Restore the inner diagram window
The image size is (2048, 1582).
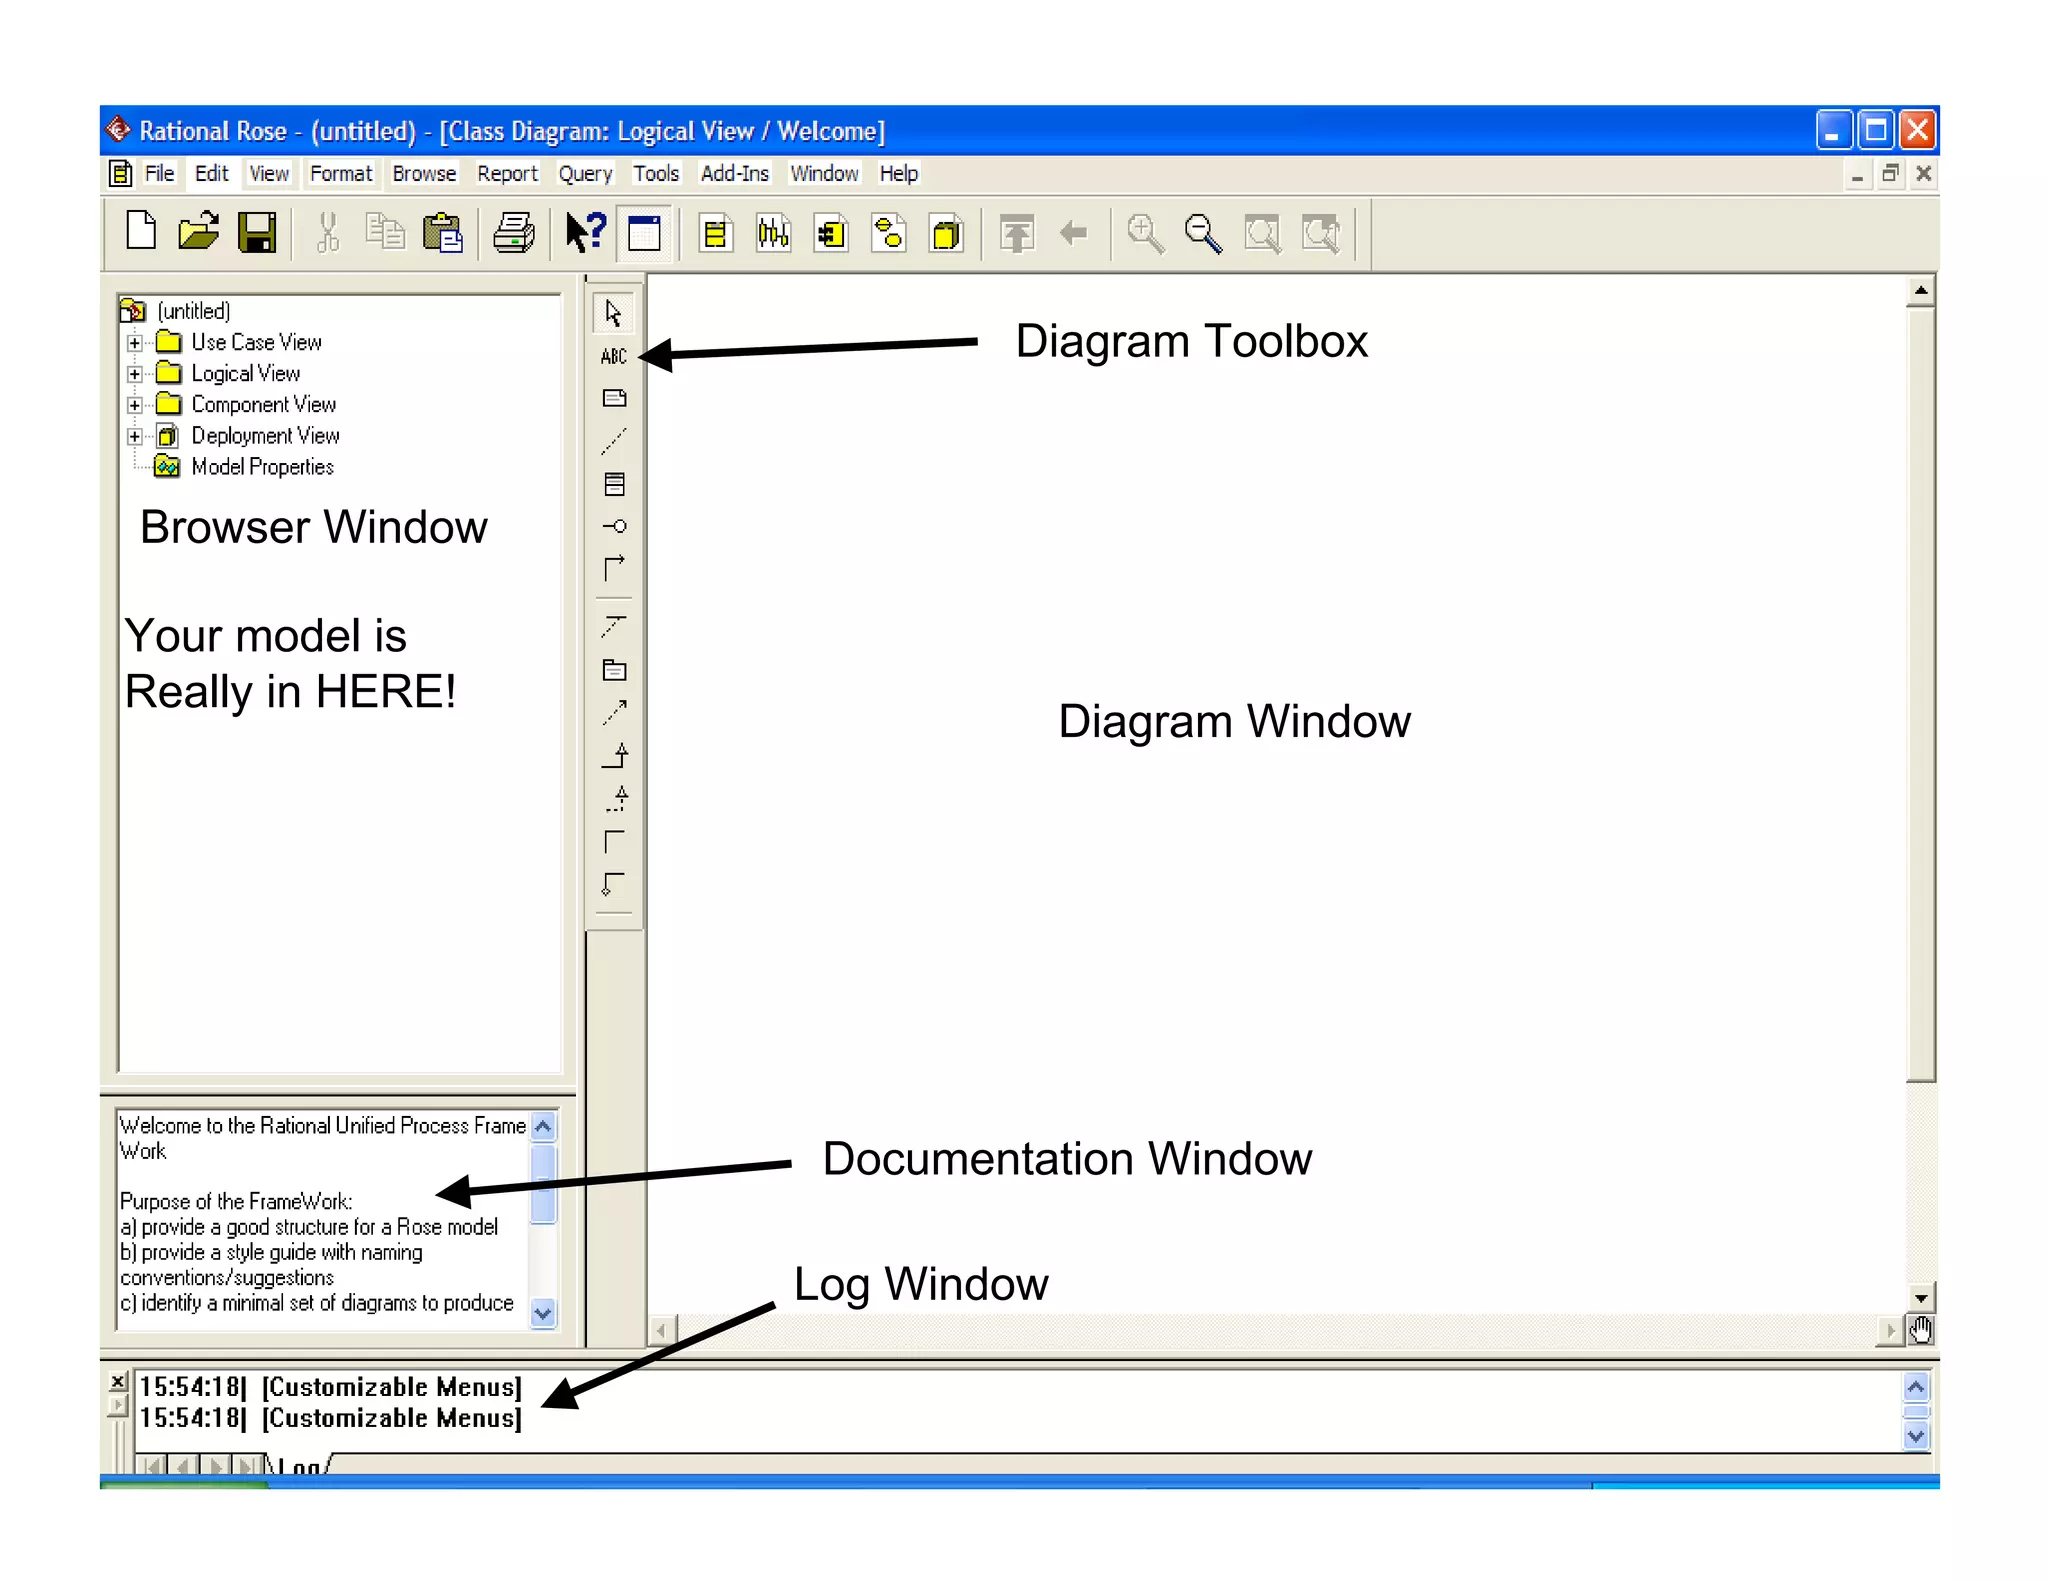click(x=1889, y=174)
